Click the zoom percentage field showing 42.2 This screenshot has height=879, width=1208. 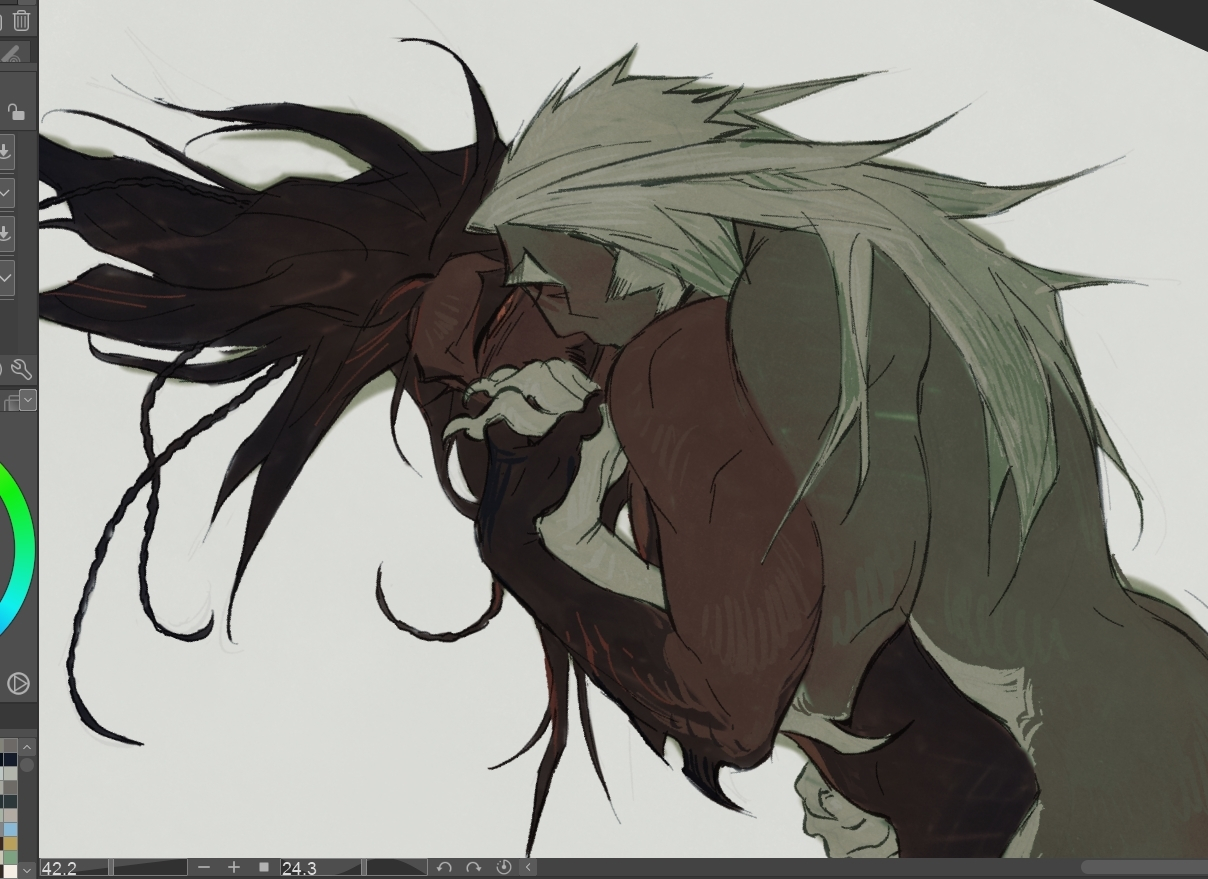click(70, 867)
